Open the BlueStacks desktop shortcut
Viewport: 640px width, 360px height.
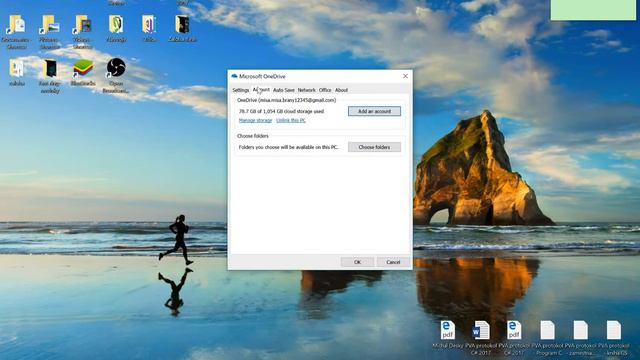[83, 73]
